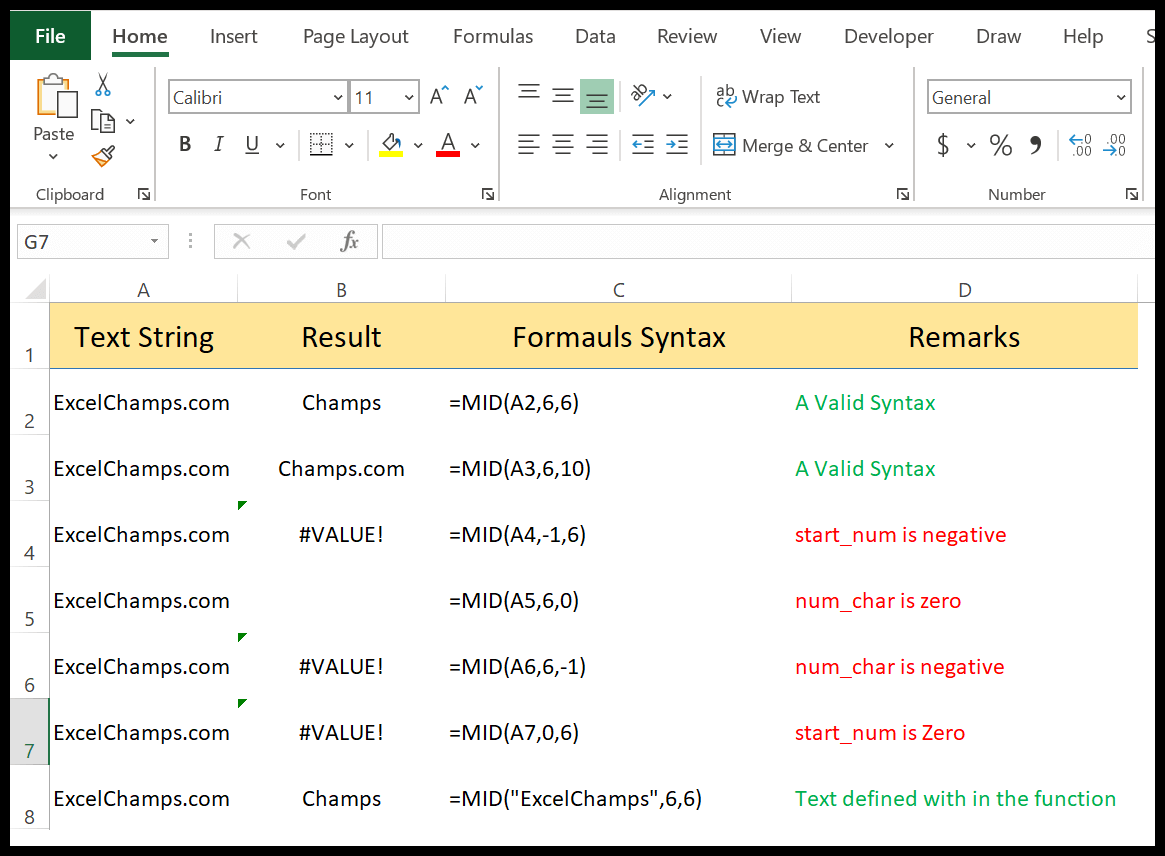This screenshot has height=856, width=1165.
Task: Open the font name dropdown
Action: click(x=338, y=96)
